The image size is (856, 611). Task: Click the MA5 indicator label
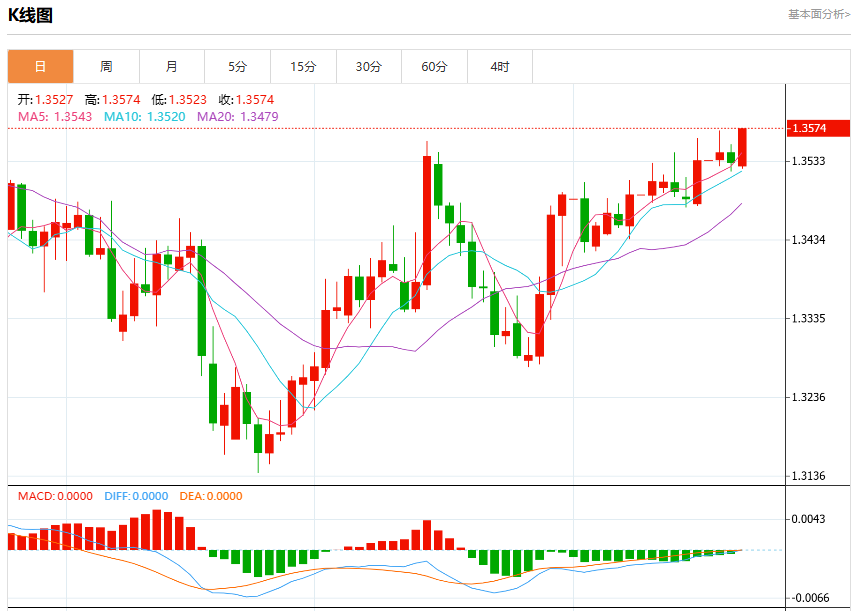coord(55,116)
